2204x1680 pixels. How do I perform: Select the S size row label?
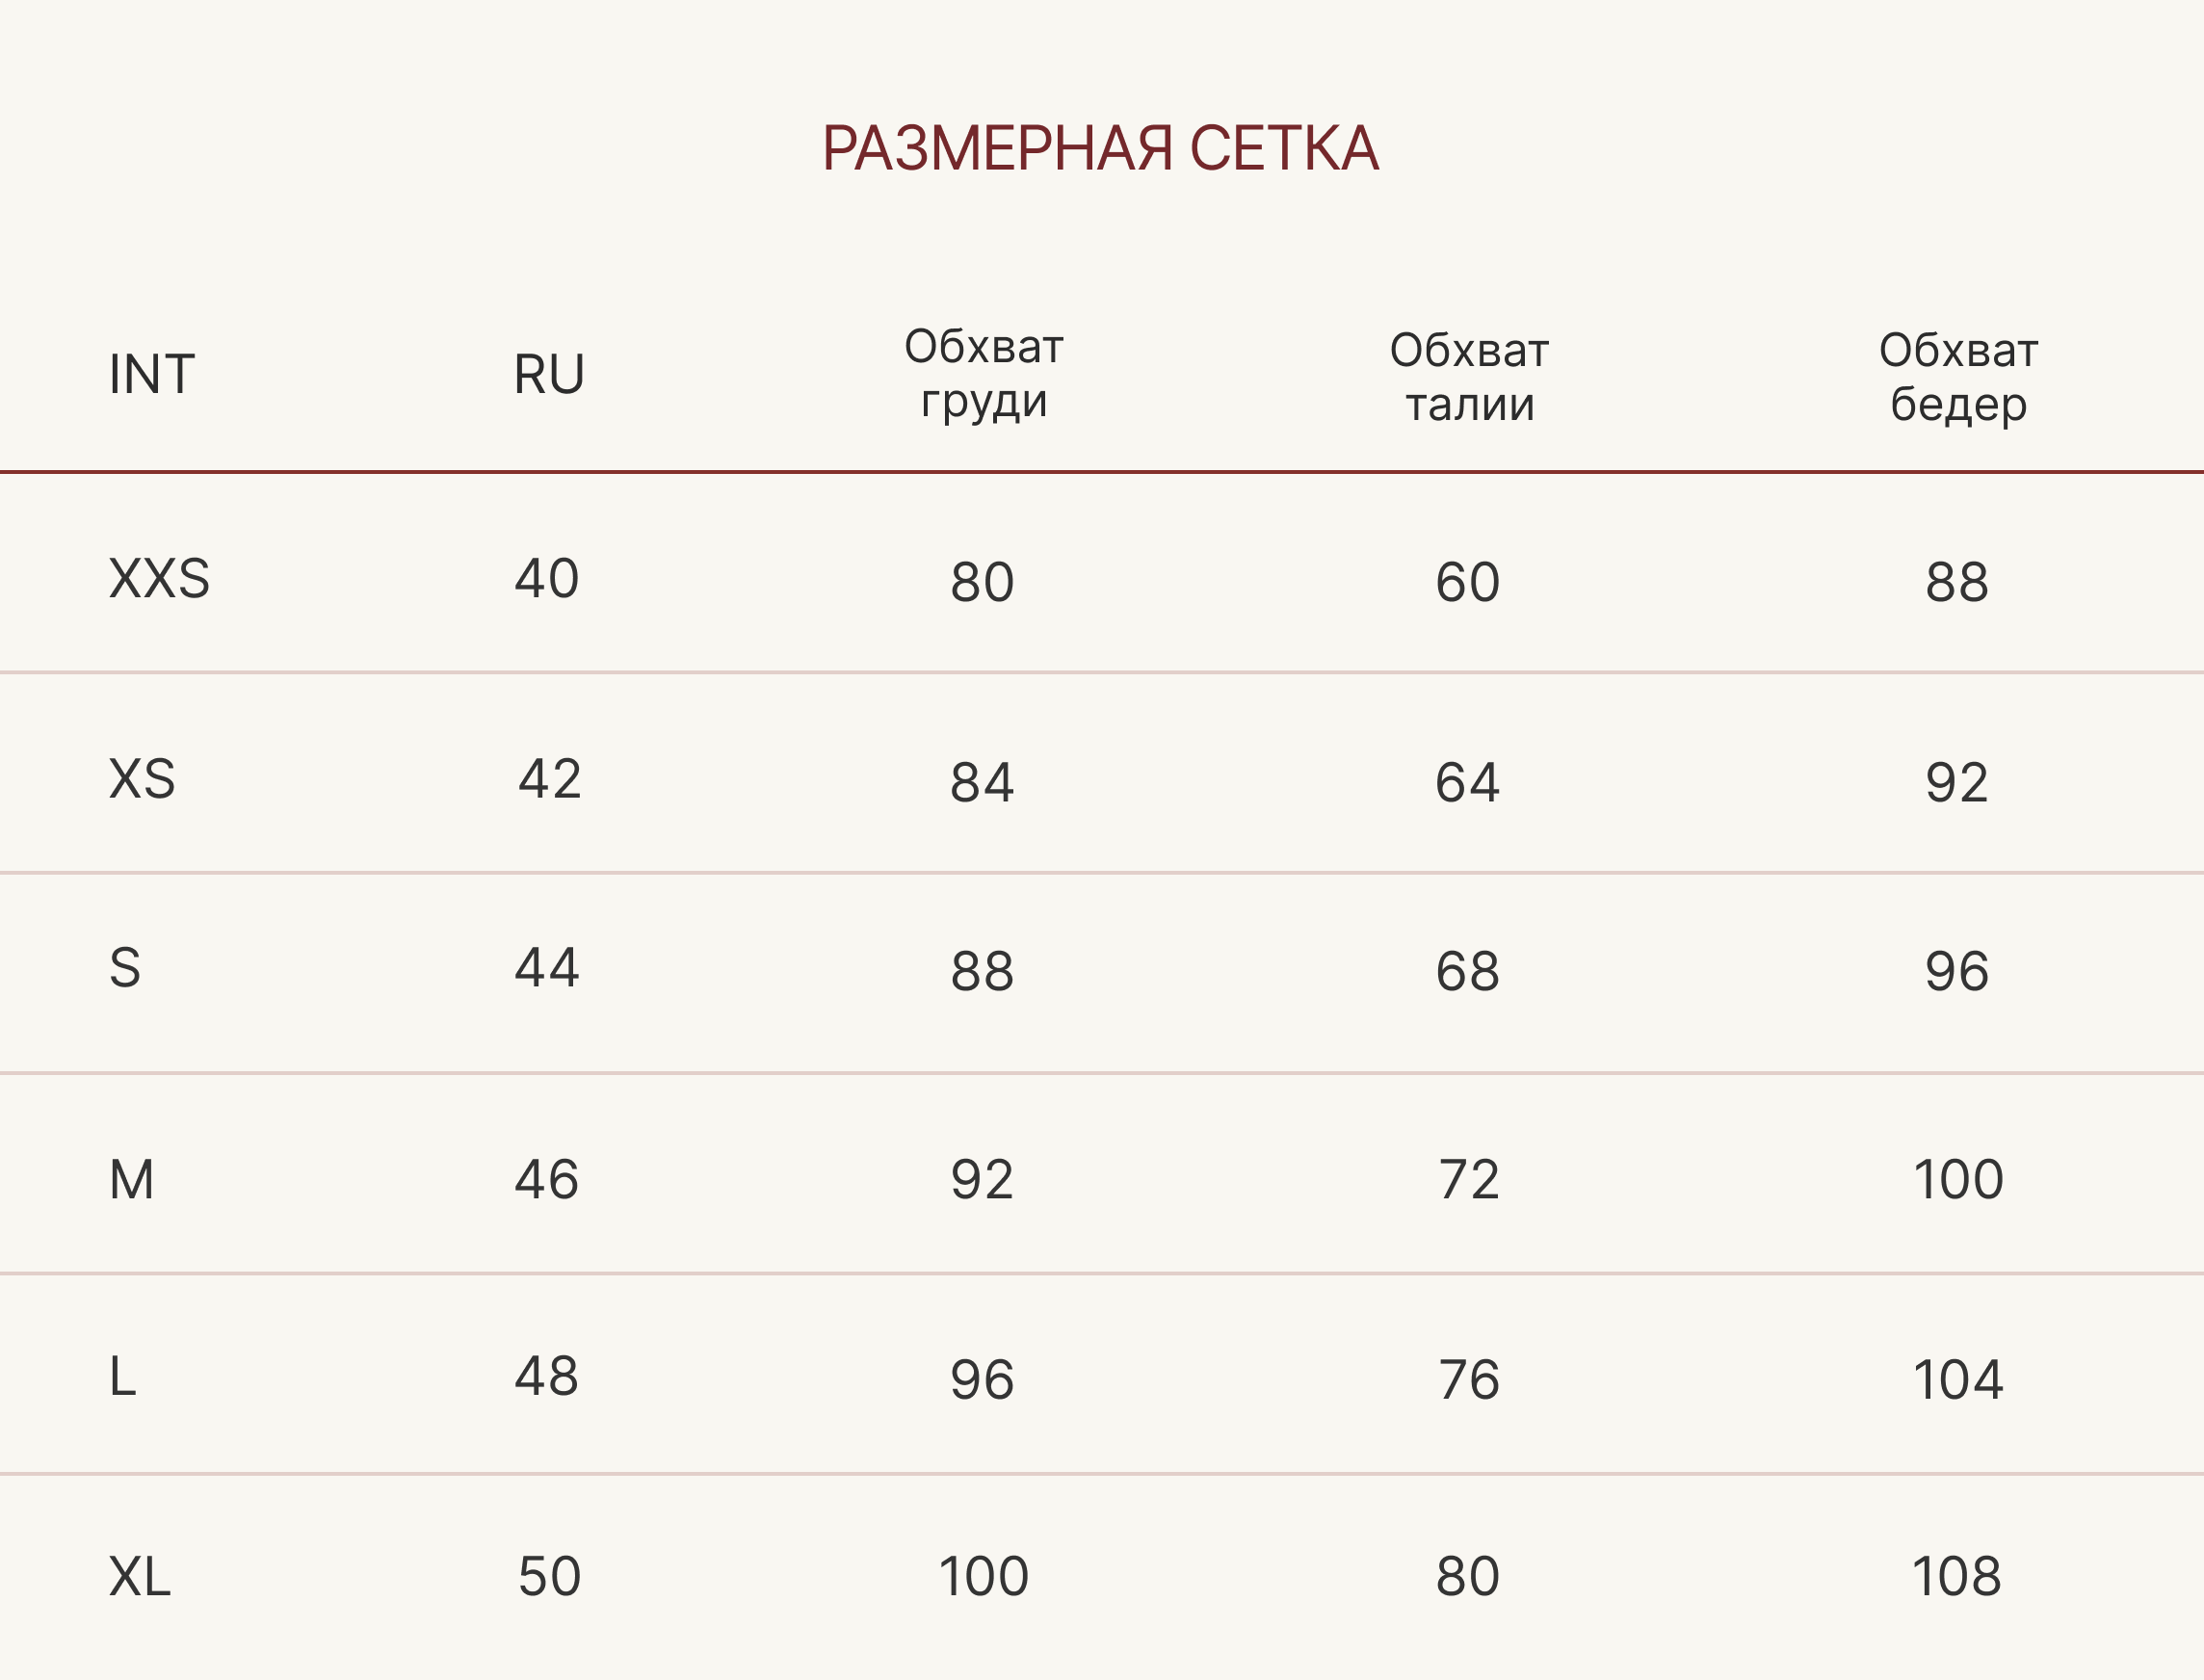[x=125, y=968]
